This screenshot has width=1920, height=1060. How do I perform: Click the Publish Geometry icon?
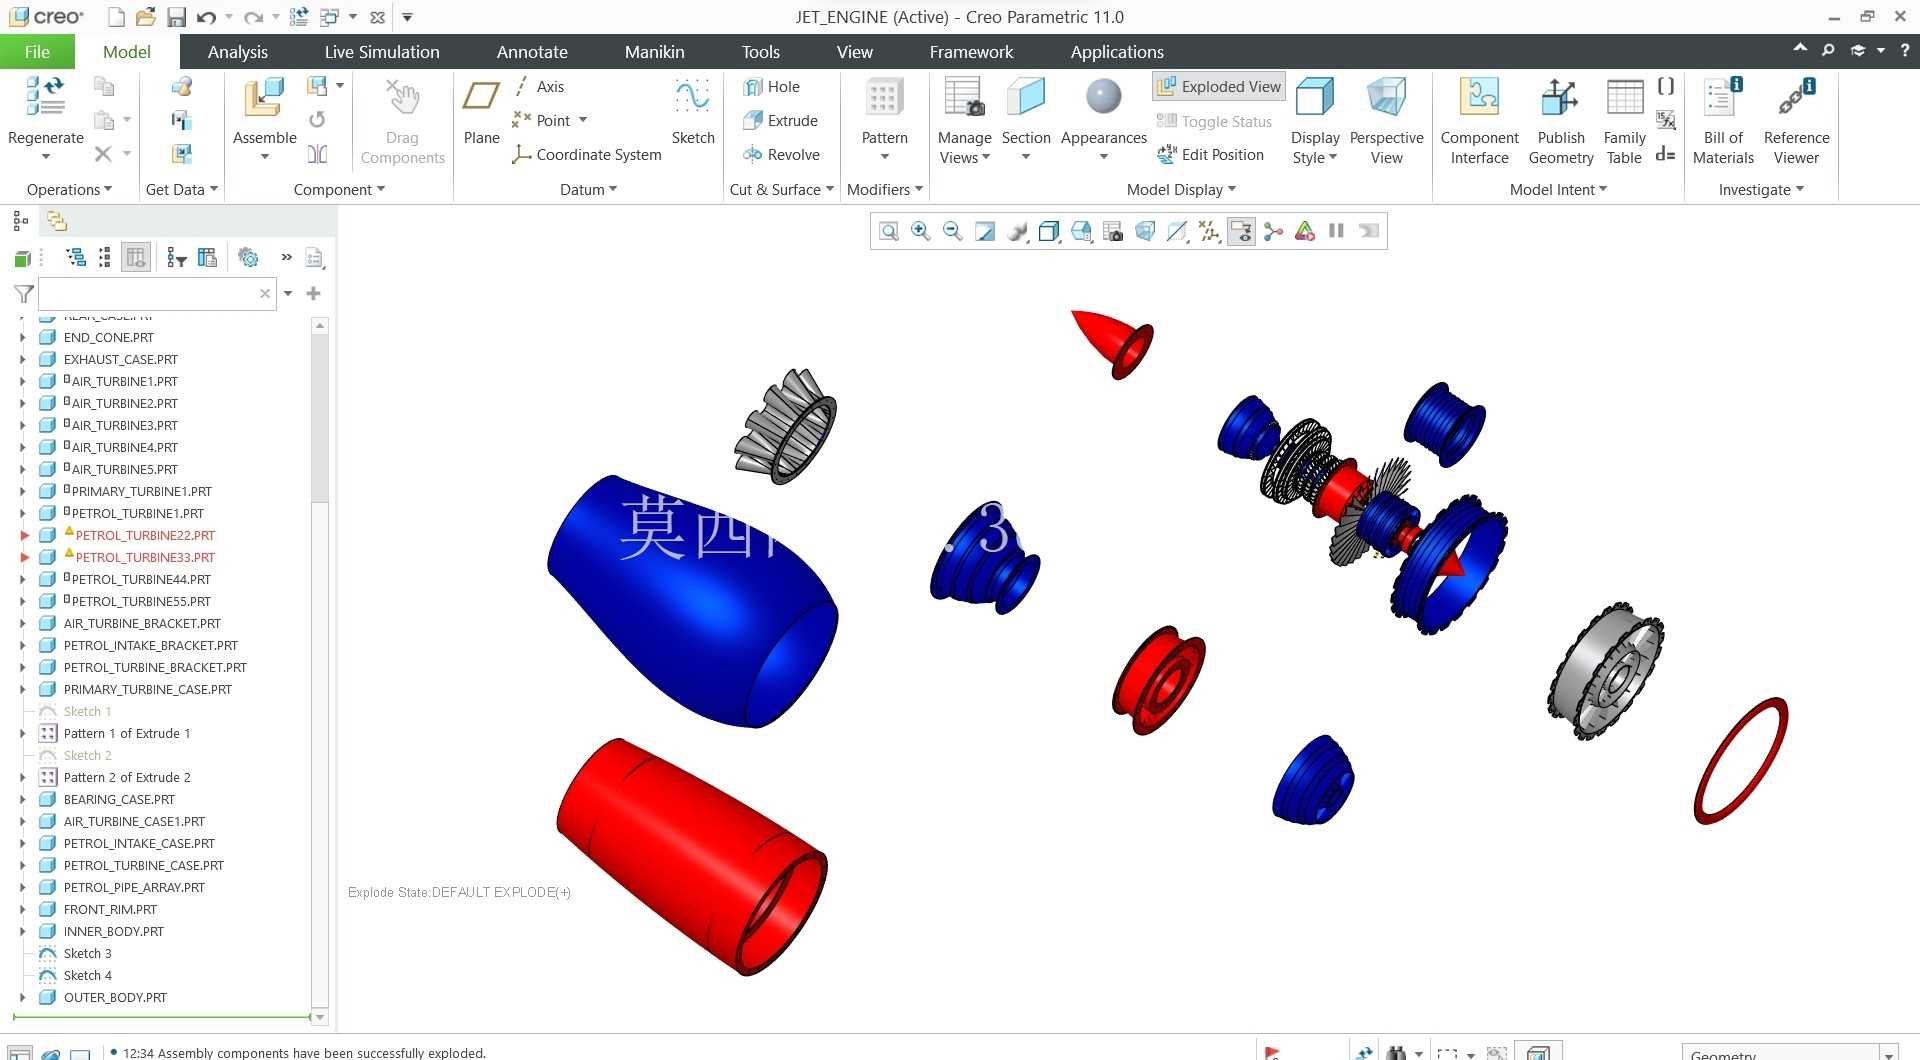click(x=1560, y=98)
